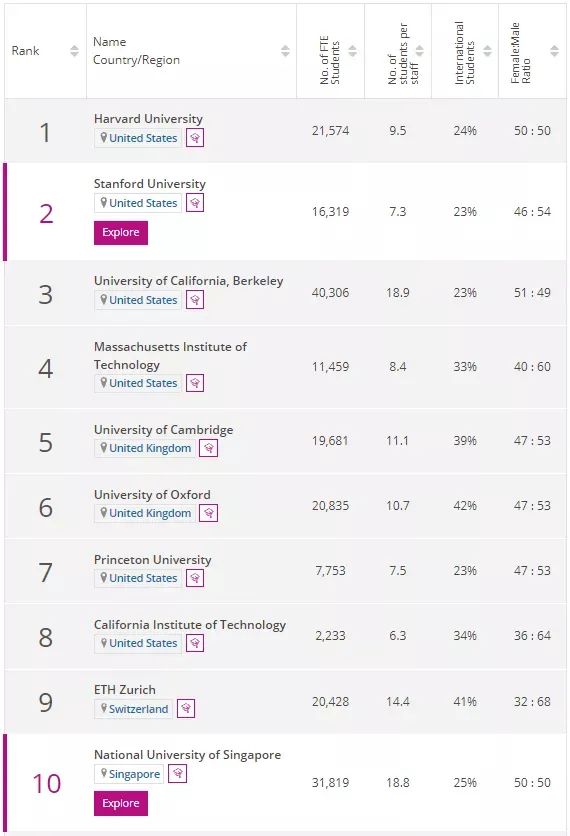Sort by Name Country/Region column arrows
Screen dimensions: 570x836
tap(285, 51)
